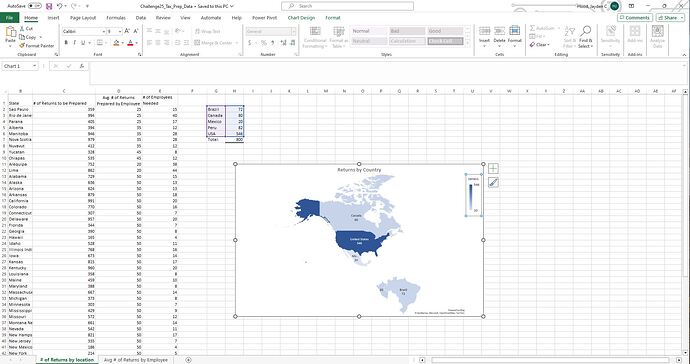Toggle Underline formatting
Viewport: 690px width, 364px height.
coord(82,43)
